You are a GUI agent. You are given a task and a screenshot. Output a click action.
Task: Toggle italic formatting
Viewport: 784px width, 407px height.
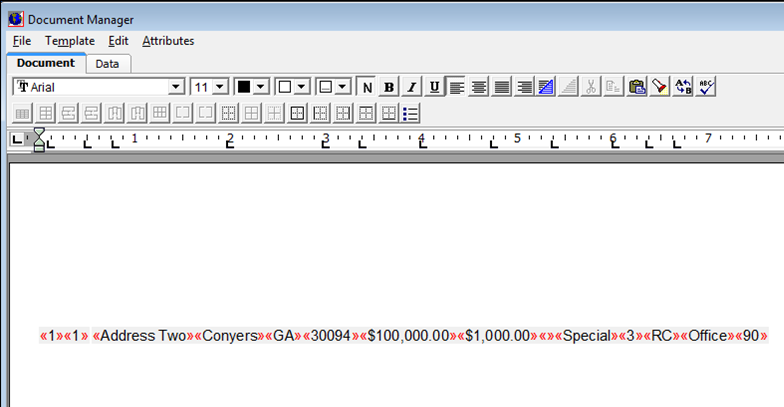click(411, 87)
